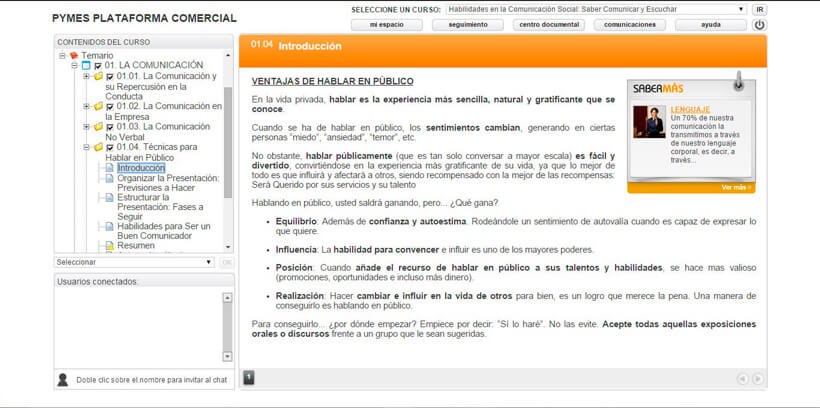
Task: Collapse unit 01.04 in the course tree
Action: (x=87, y=148)
